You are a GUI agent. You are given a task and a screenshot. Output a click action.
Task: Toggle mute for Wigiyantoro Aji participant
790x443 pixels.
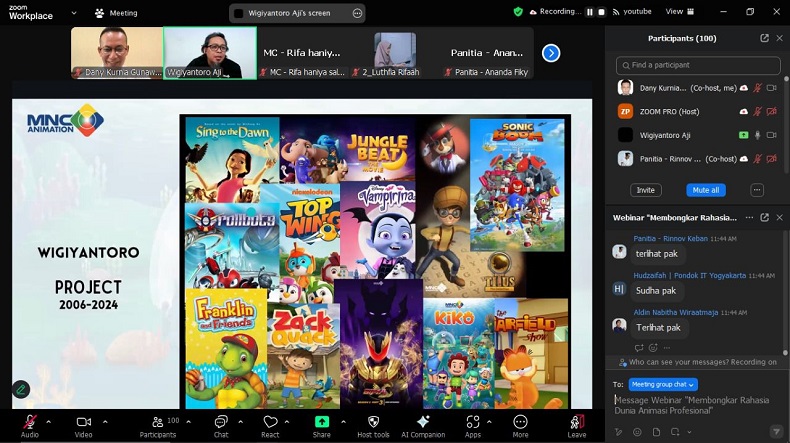757,135
